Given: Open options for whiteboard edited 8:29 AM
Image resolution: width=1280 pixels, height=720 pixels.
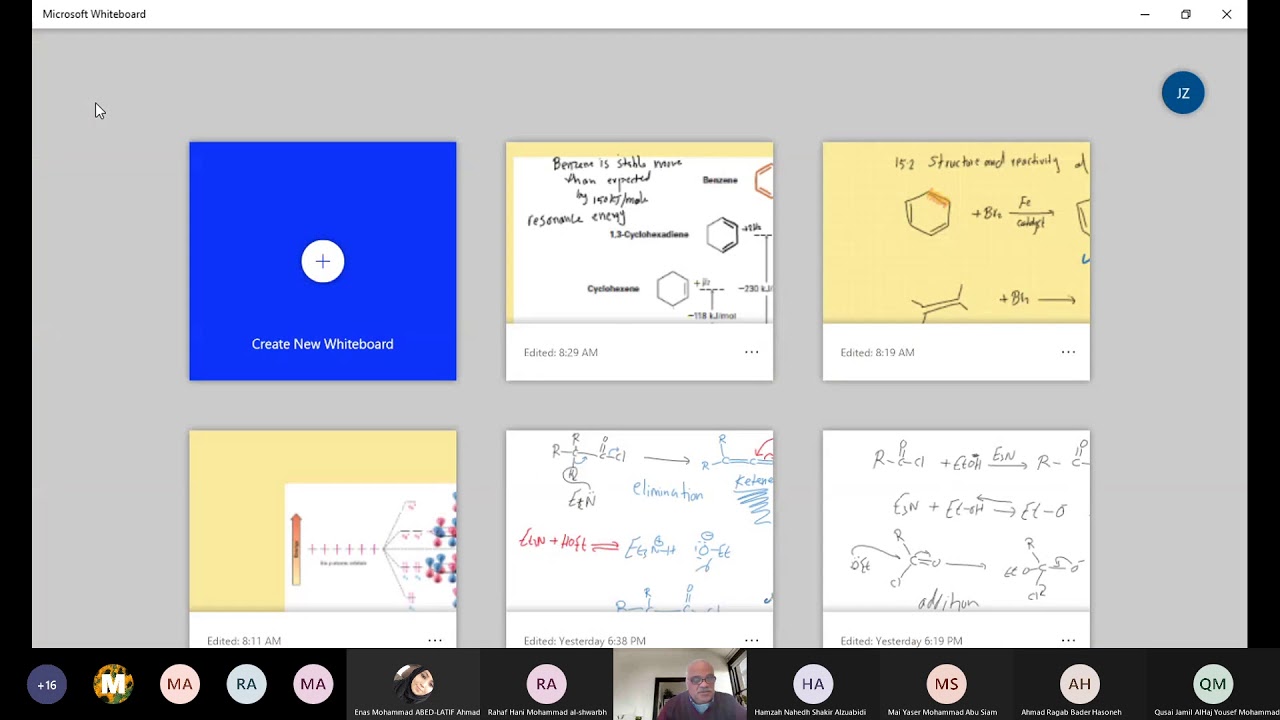Looking at the screenshot, I should pyautogui.click(x=751, y=352).
